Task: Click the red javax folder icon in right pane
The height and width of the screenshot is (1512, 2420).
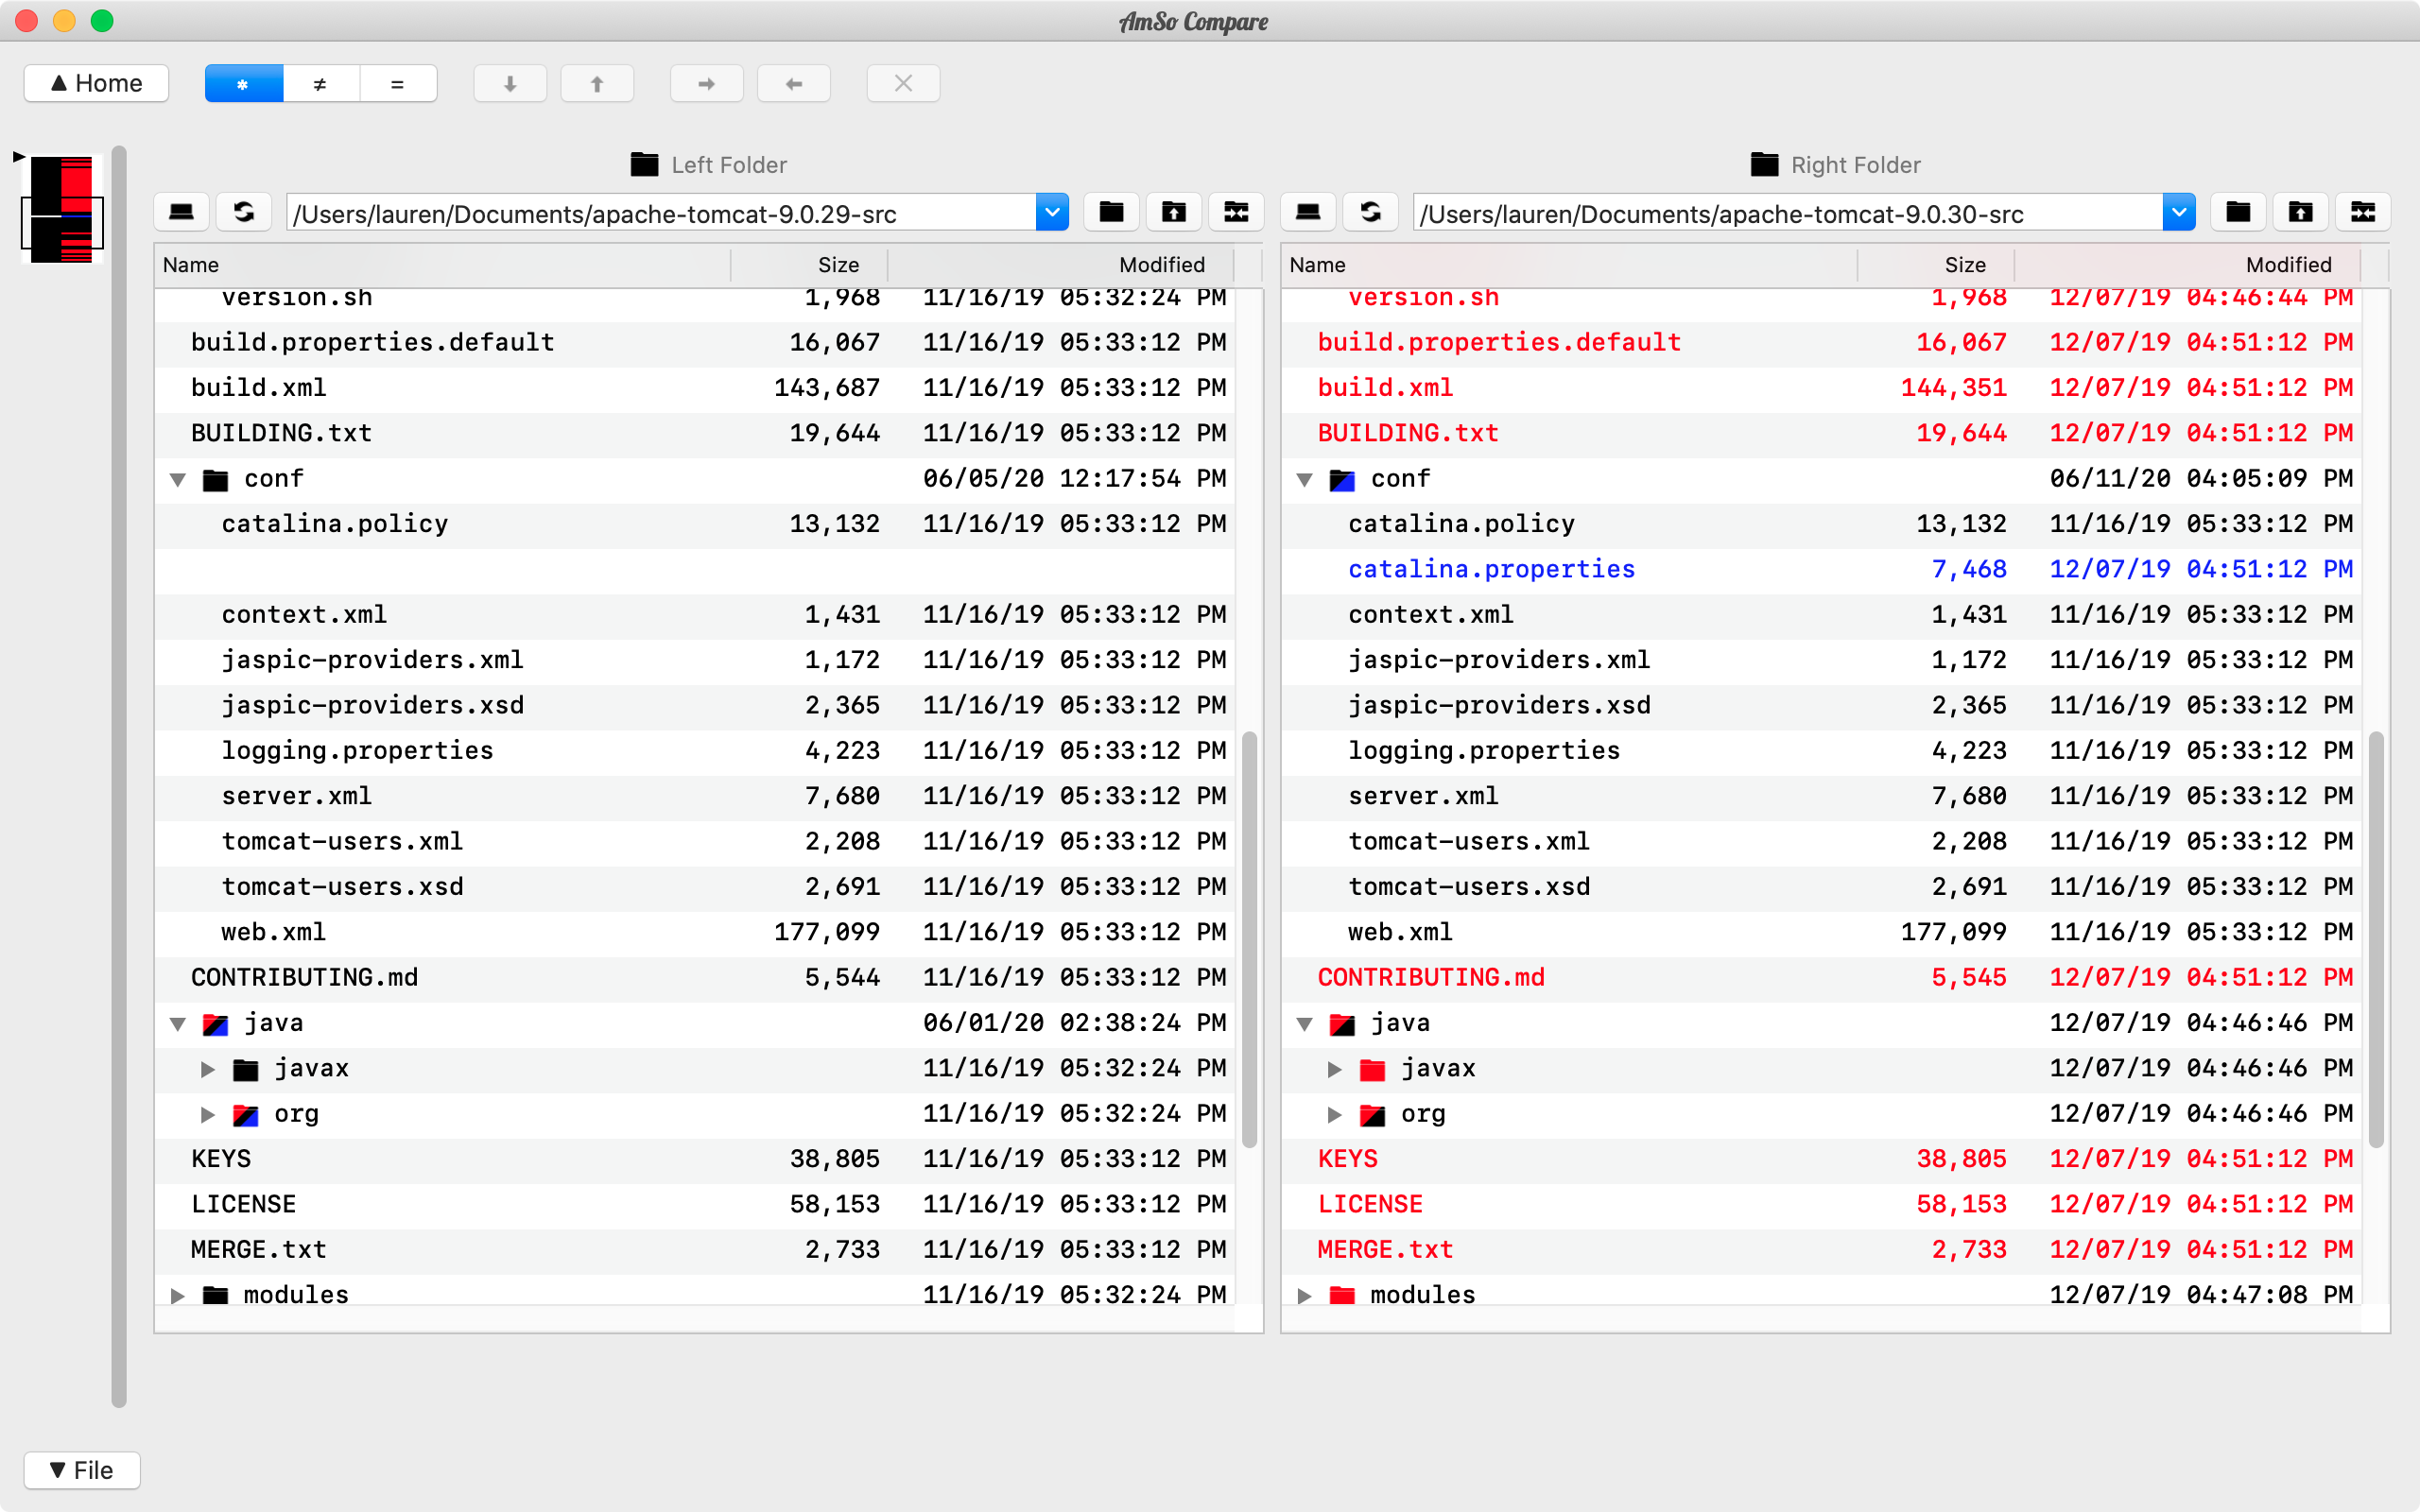Action: pyautogui.click(x=1372, y=1069)
